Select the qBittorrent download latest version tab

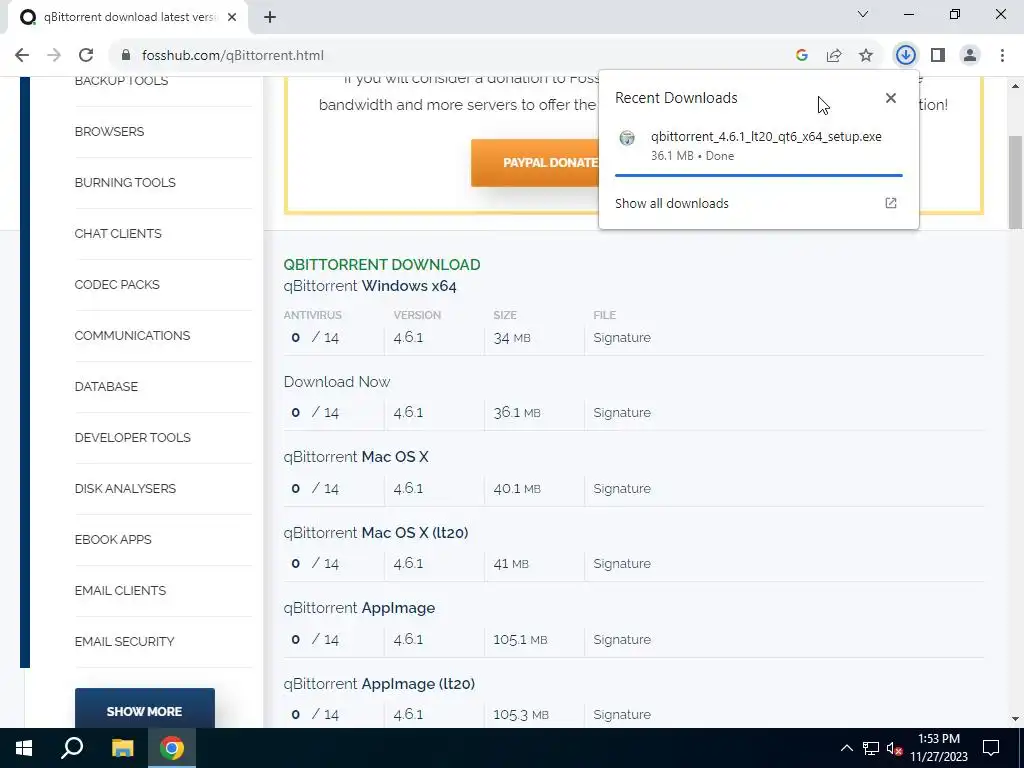click(x=129, y=17)
